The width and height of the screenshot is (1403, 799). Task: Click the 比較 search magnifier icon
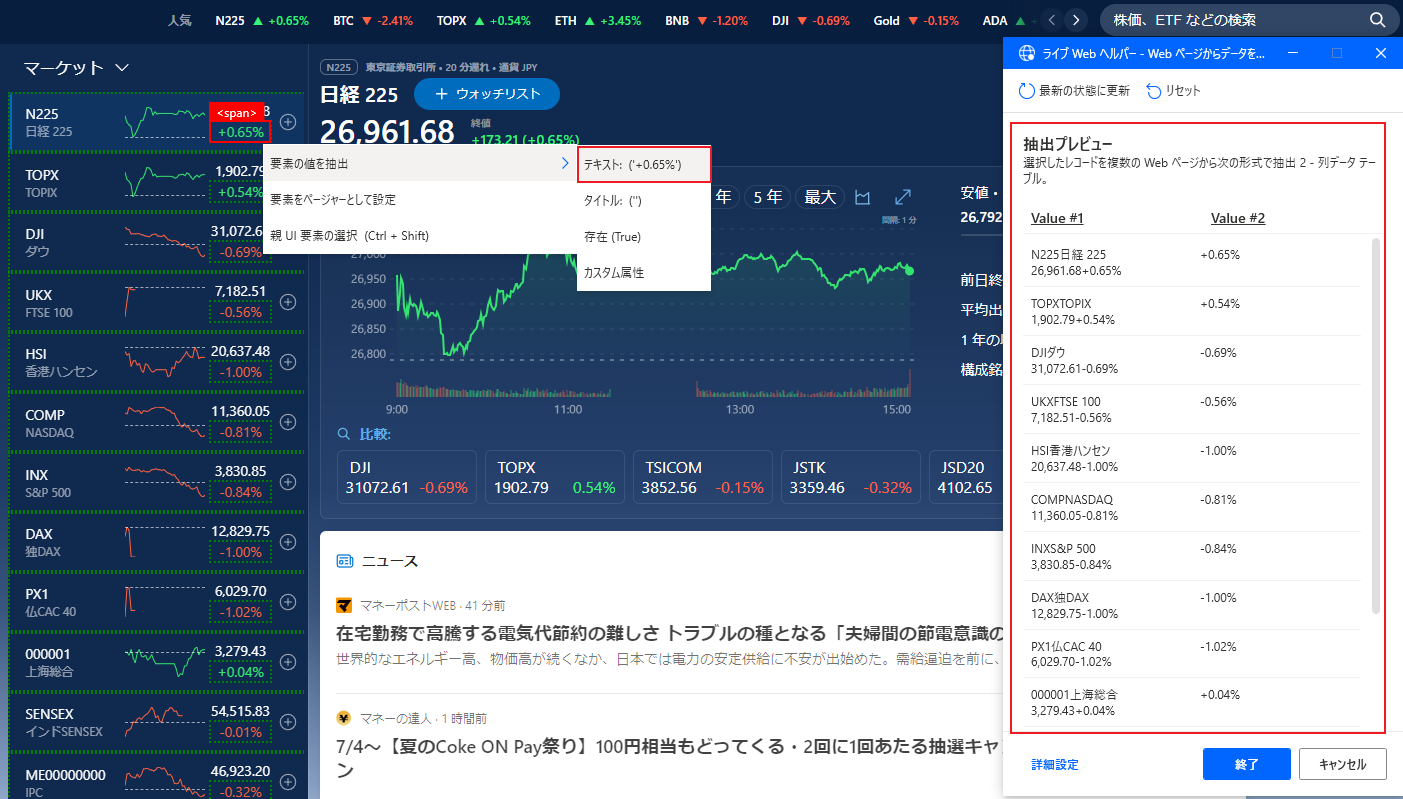coord(344,434)
